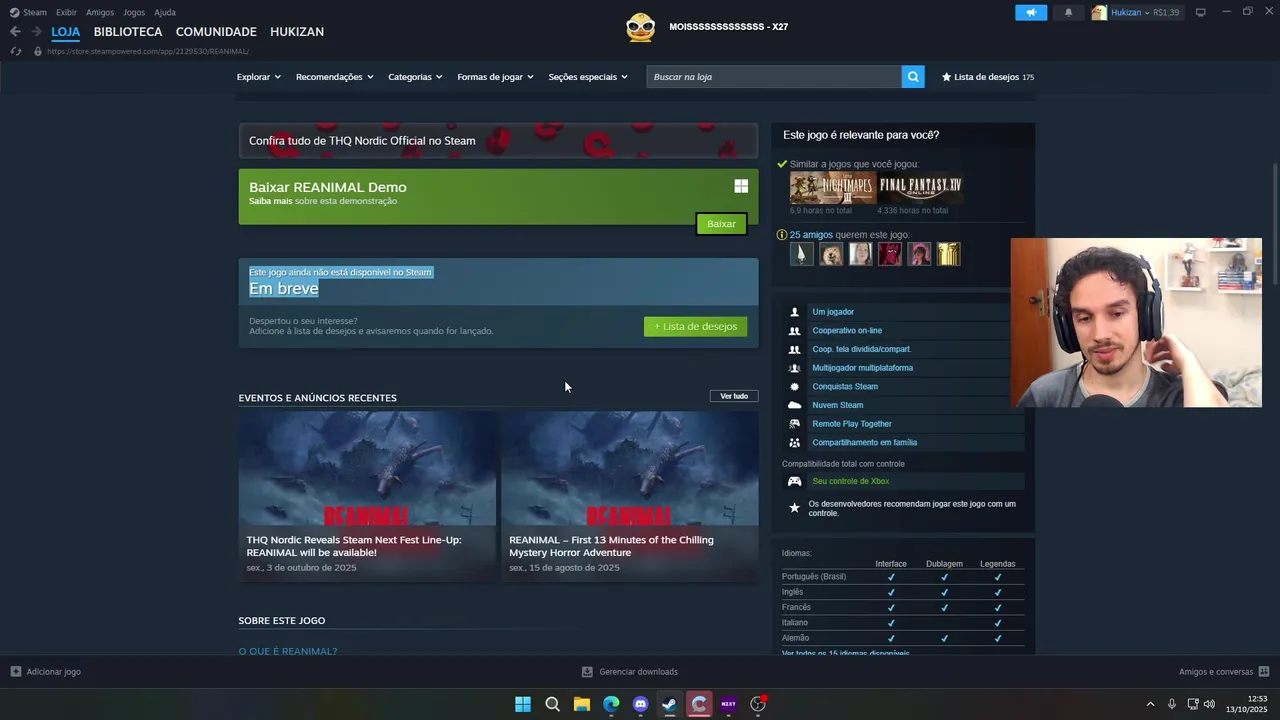The image size is (1280, 720).
Task: Click the Windows platform icon on demo
Action: pos(741,186)
